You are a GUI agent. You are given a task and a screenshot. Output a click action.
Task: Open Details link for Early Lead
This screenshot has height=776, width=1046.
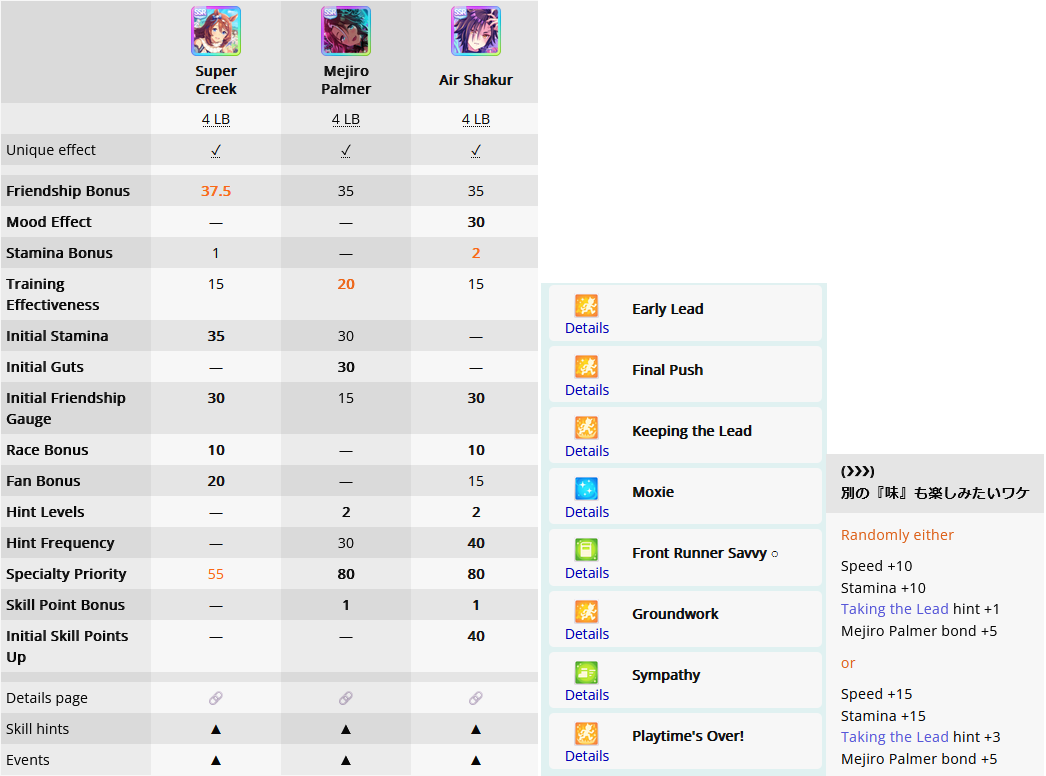click(587, 328)
